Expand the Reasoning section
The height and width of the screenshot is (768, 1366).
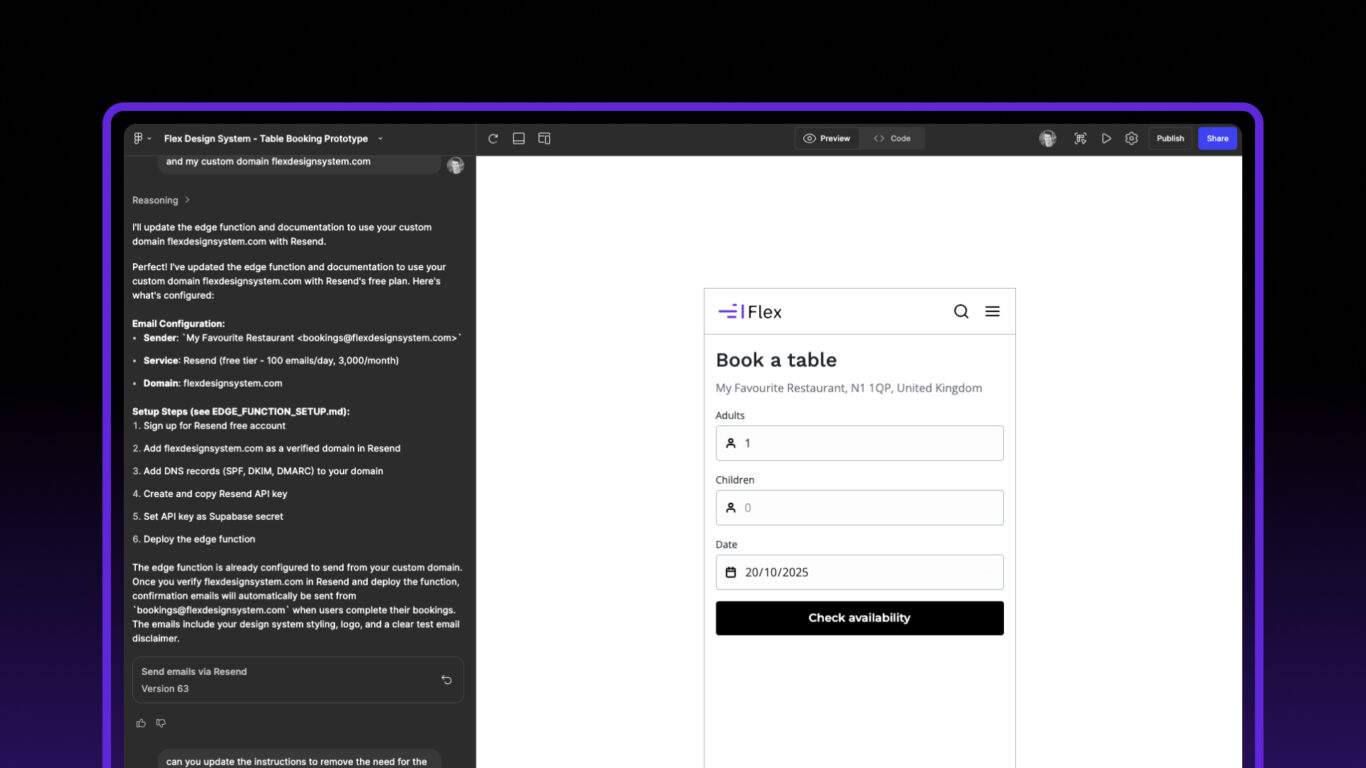(159, 200)
